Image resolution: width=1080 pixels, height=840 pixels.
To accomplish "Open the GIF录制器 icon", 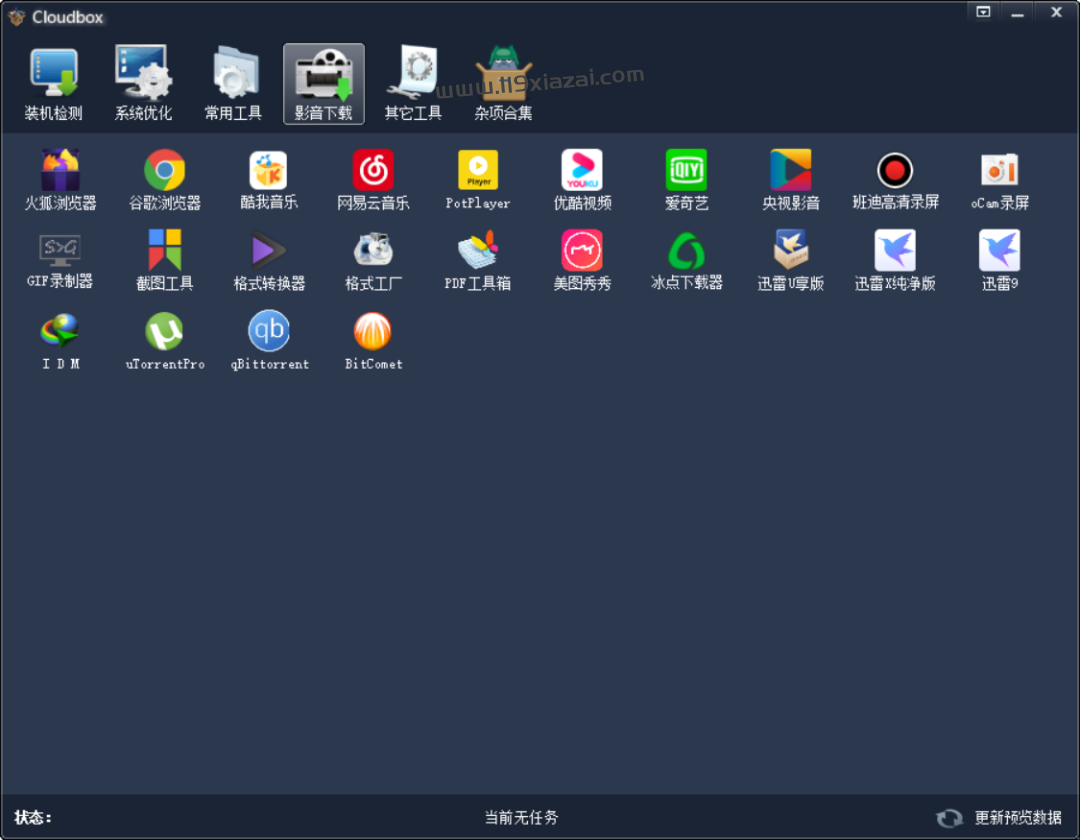I will point(60,250).
